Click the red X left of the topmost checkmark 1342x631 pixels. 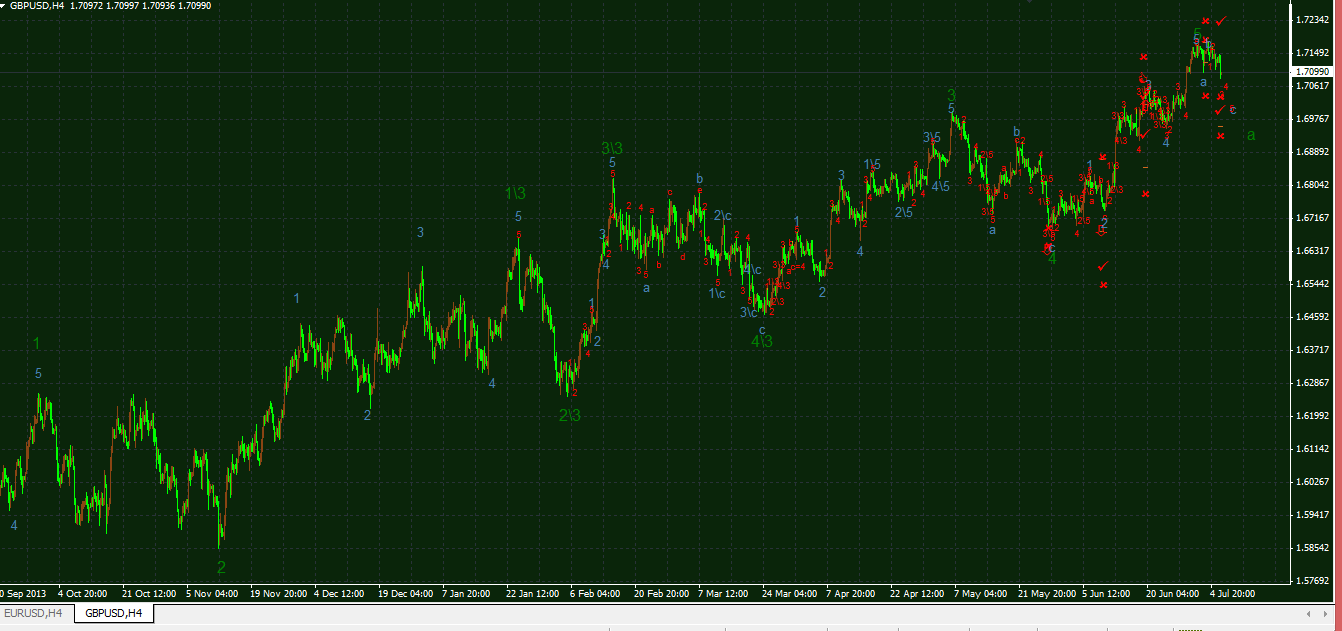click(x=1206, y=21)
